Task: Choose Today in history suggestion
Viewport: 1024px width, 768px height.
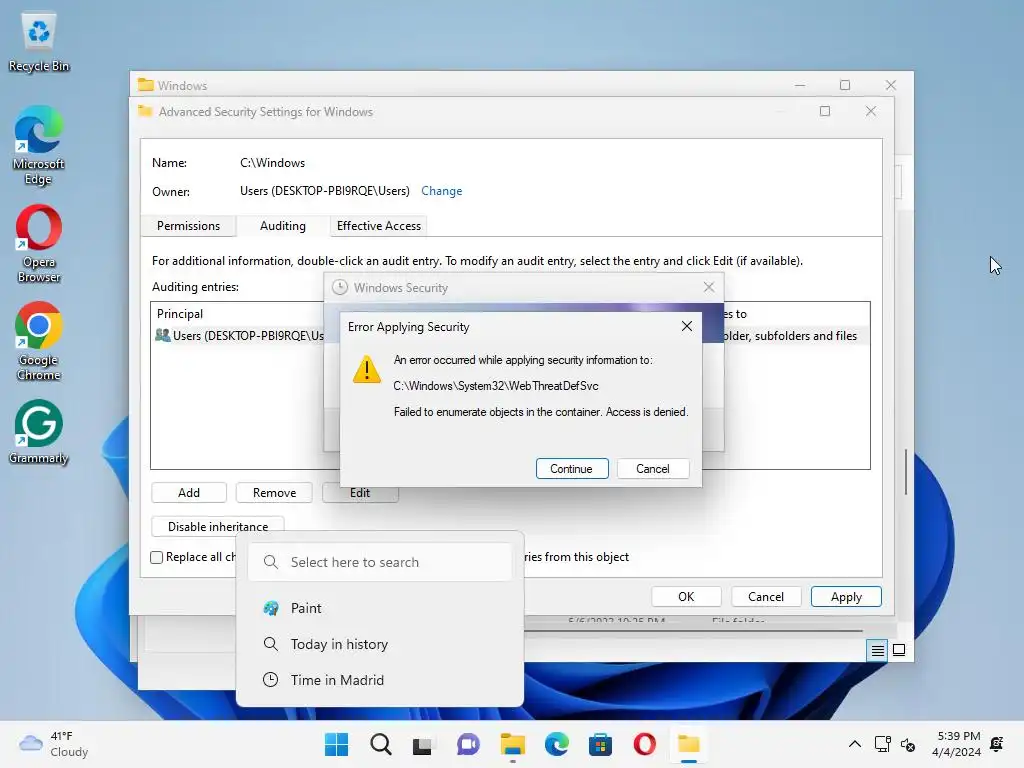Action: pos(380,644)
